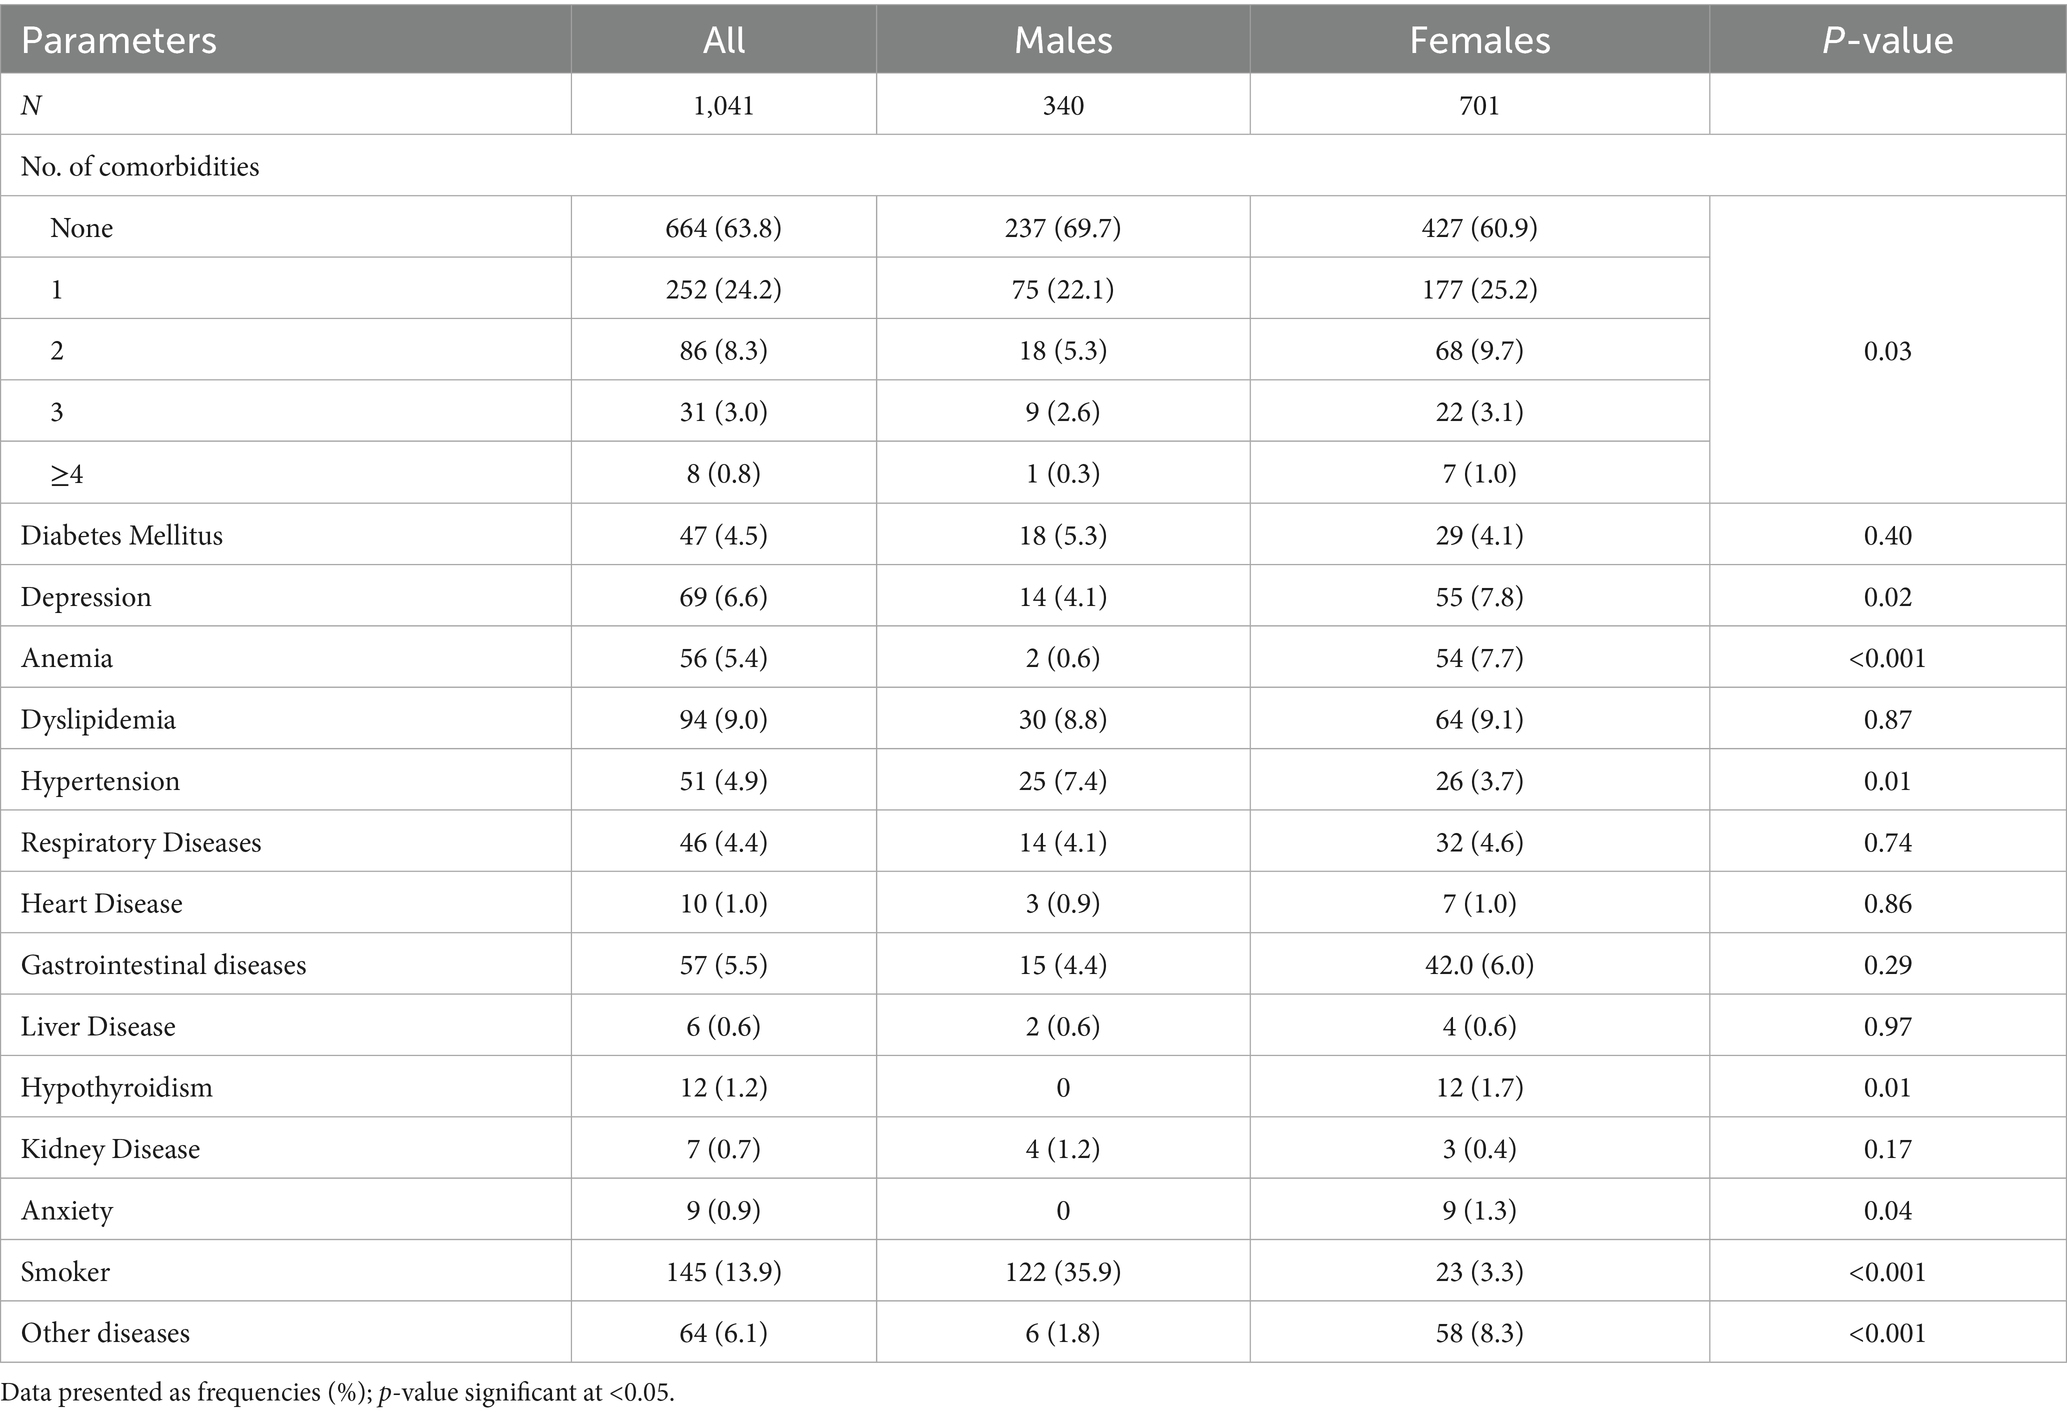Click the All column header
The height and width of the screenshot is (1414, 2067).
pyautogui.click(x=724, y=40)
